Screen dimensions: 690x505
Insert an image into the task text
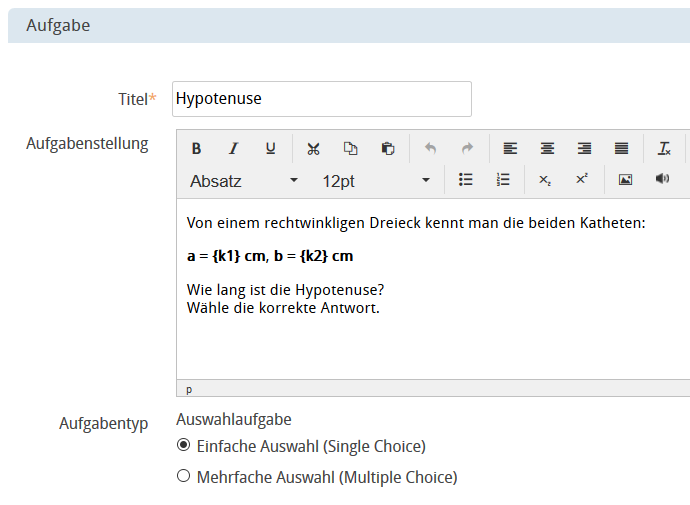pos(625,180)
